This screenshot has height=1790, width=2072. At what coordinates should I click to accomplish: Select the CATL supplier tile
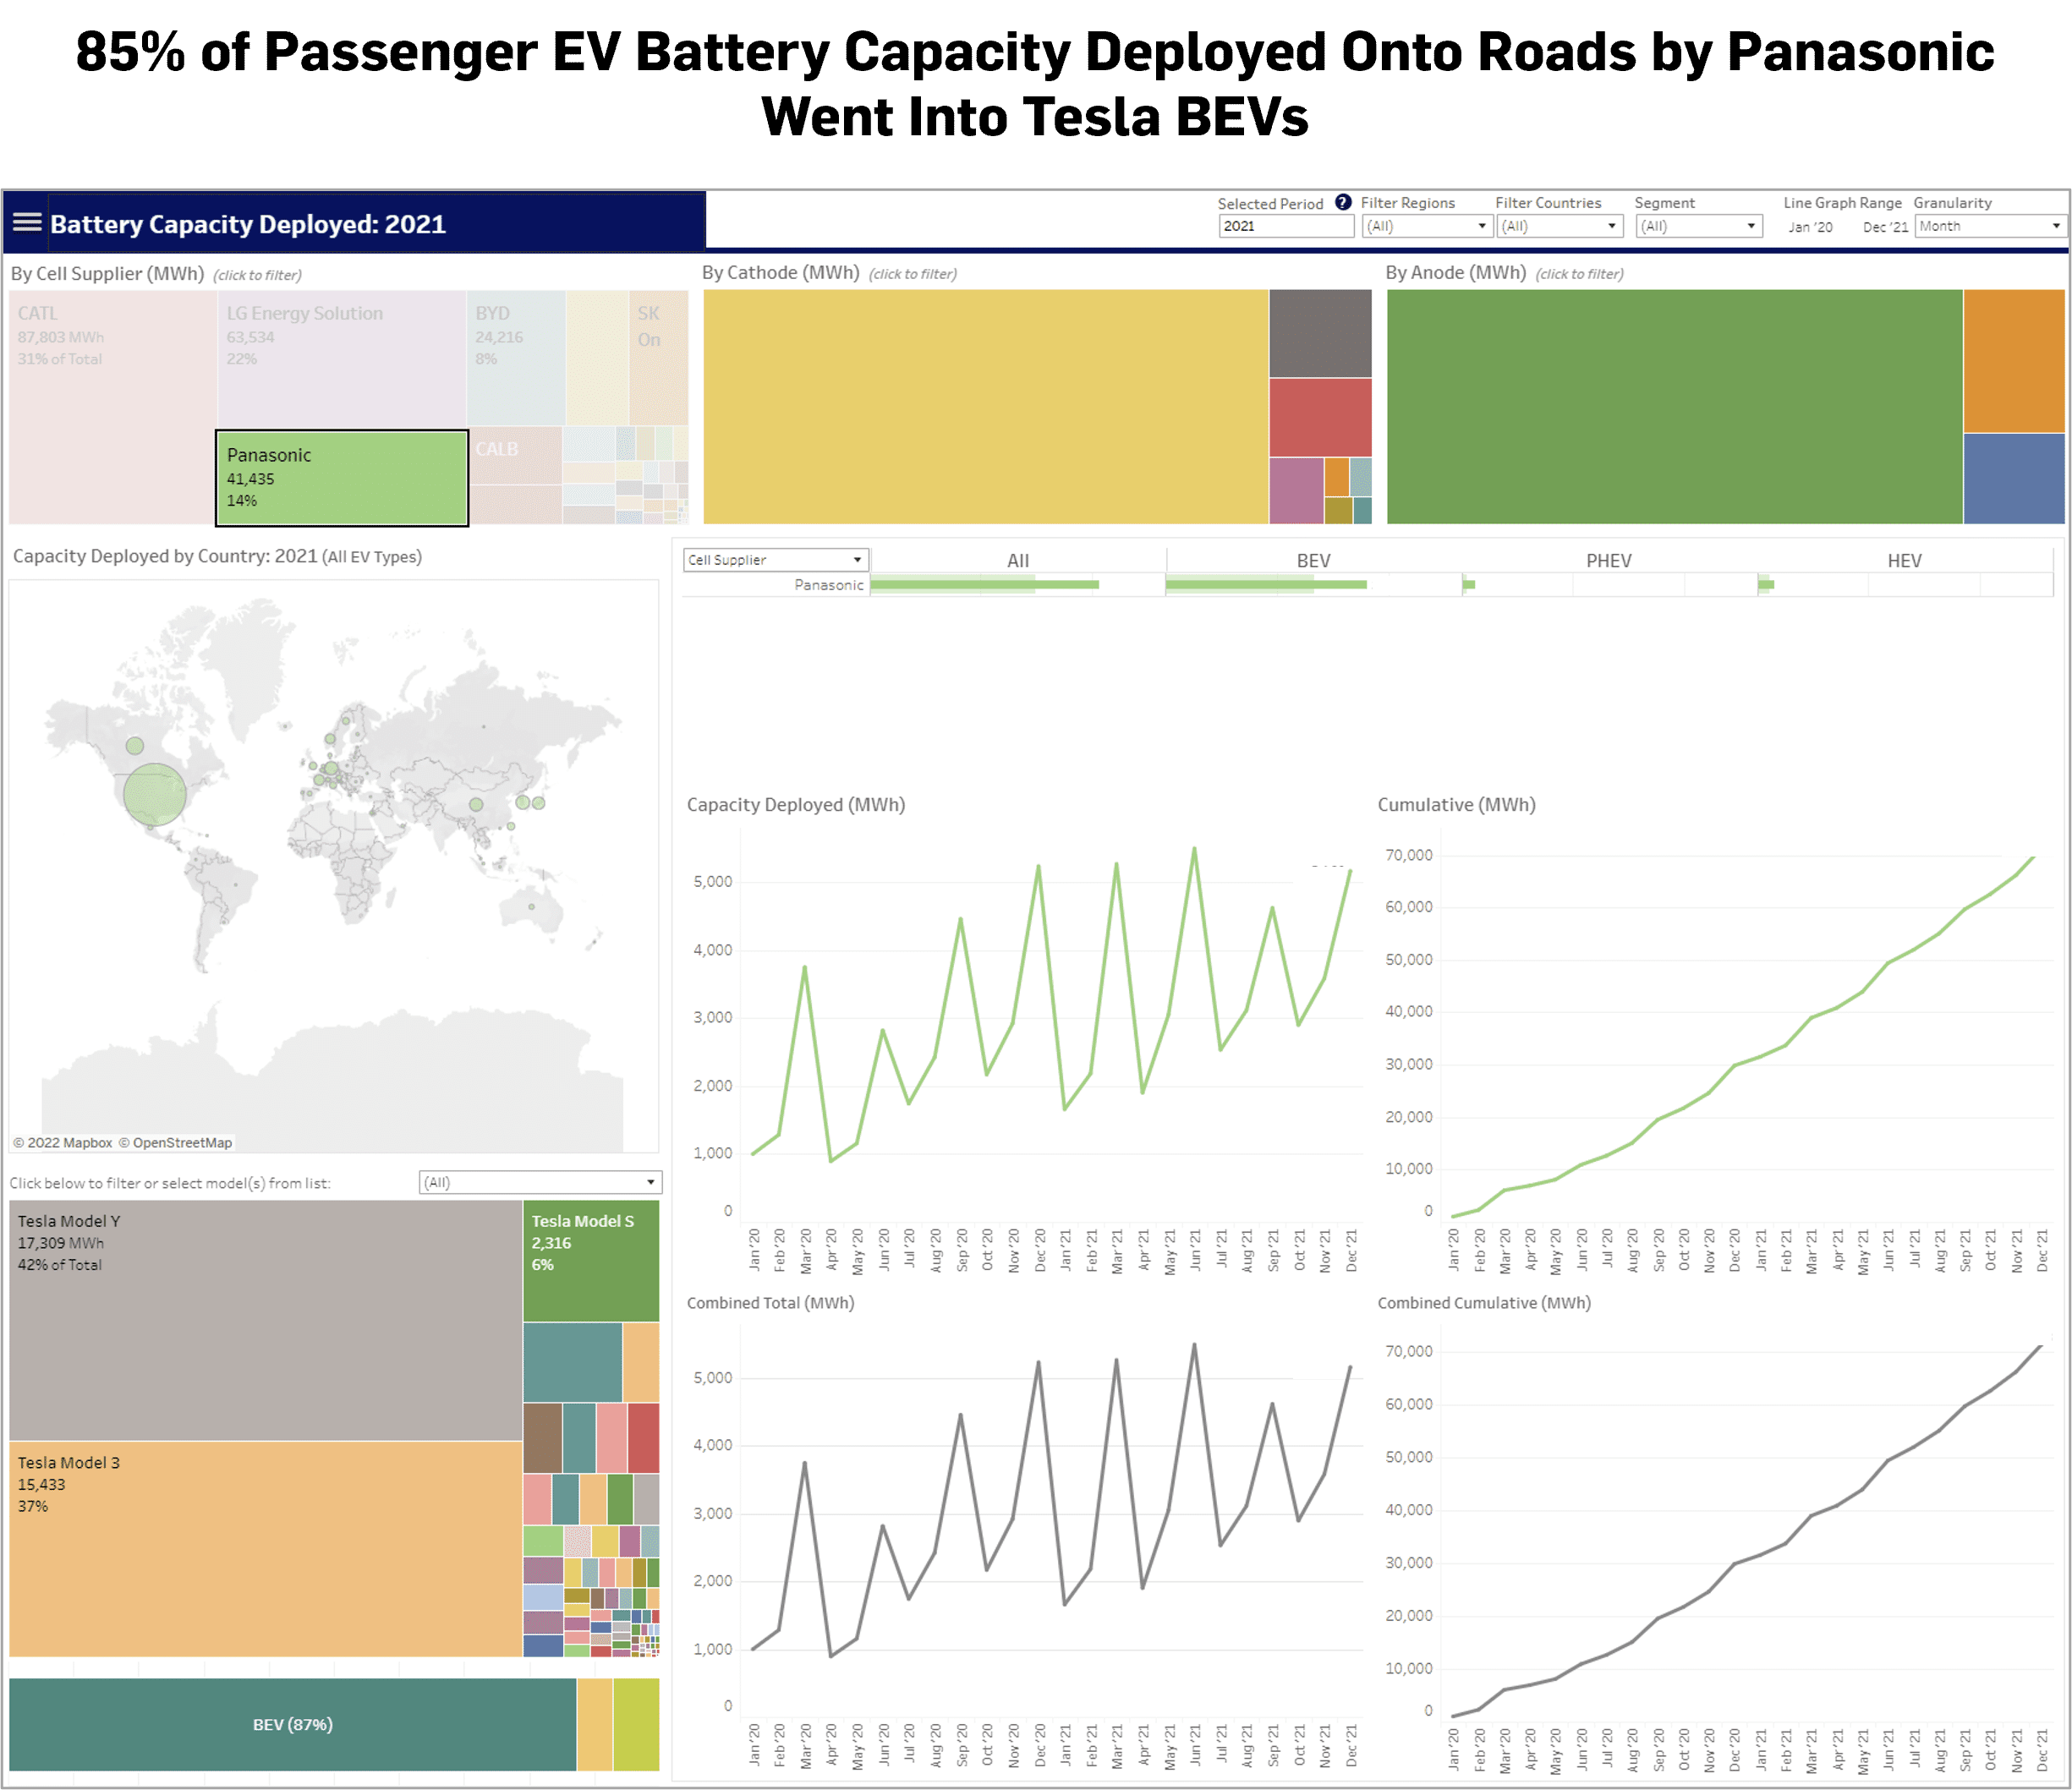112,407
